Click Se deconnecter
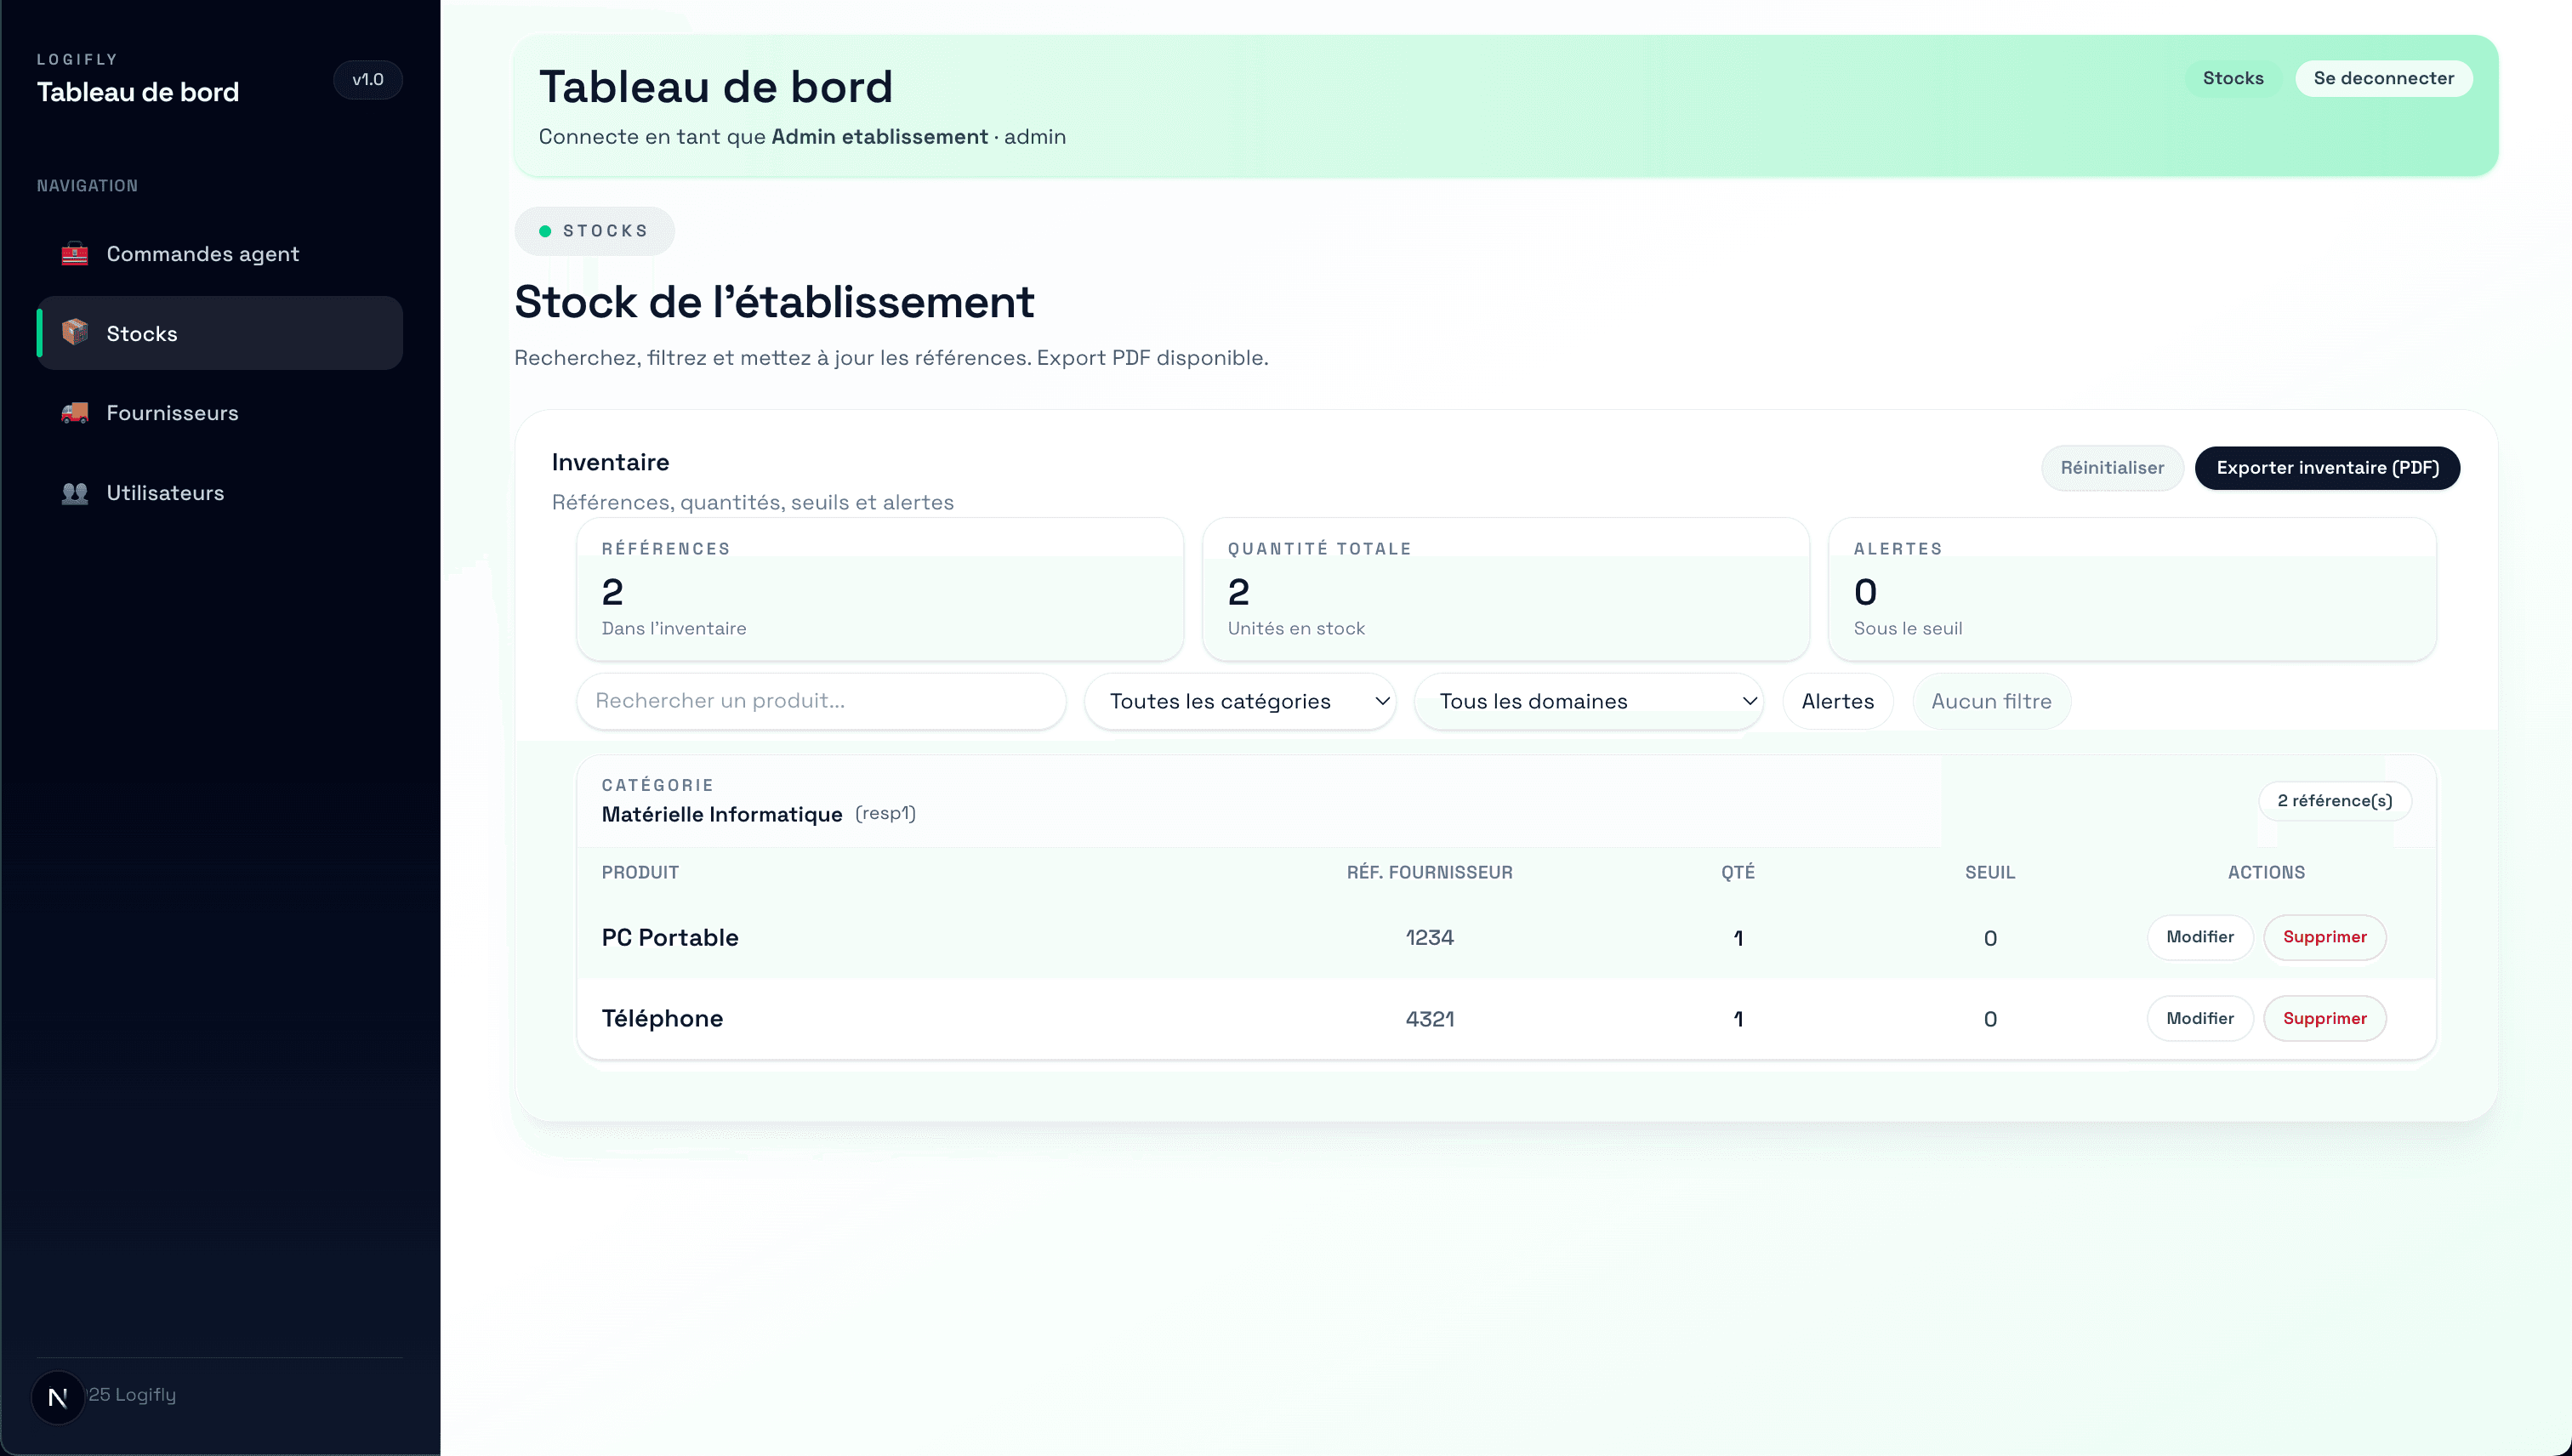Screen dimensions: 2572x1456 (x=2385, y=78)
